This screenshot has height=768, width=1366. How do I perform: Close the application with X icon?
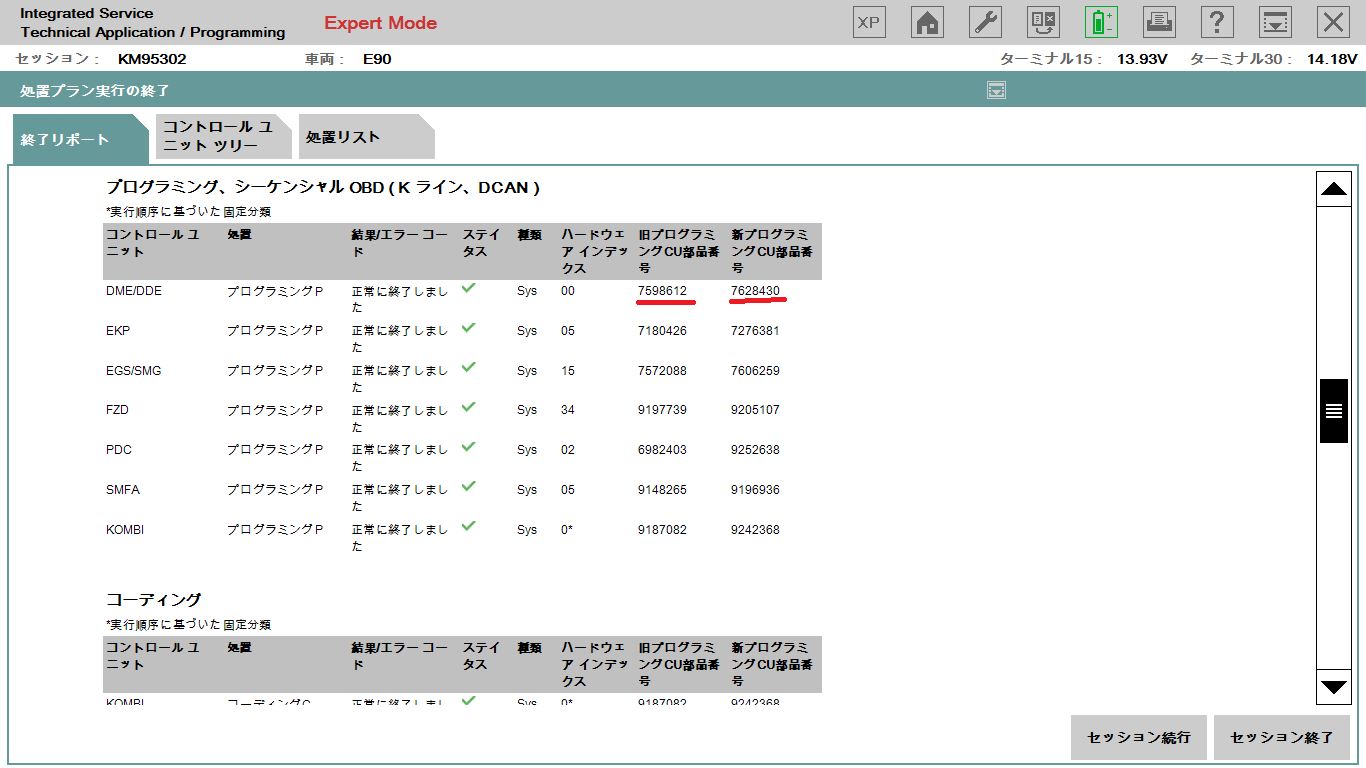pos(1332,22)
